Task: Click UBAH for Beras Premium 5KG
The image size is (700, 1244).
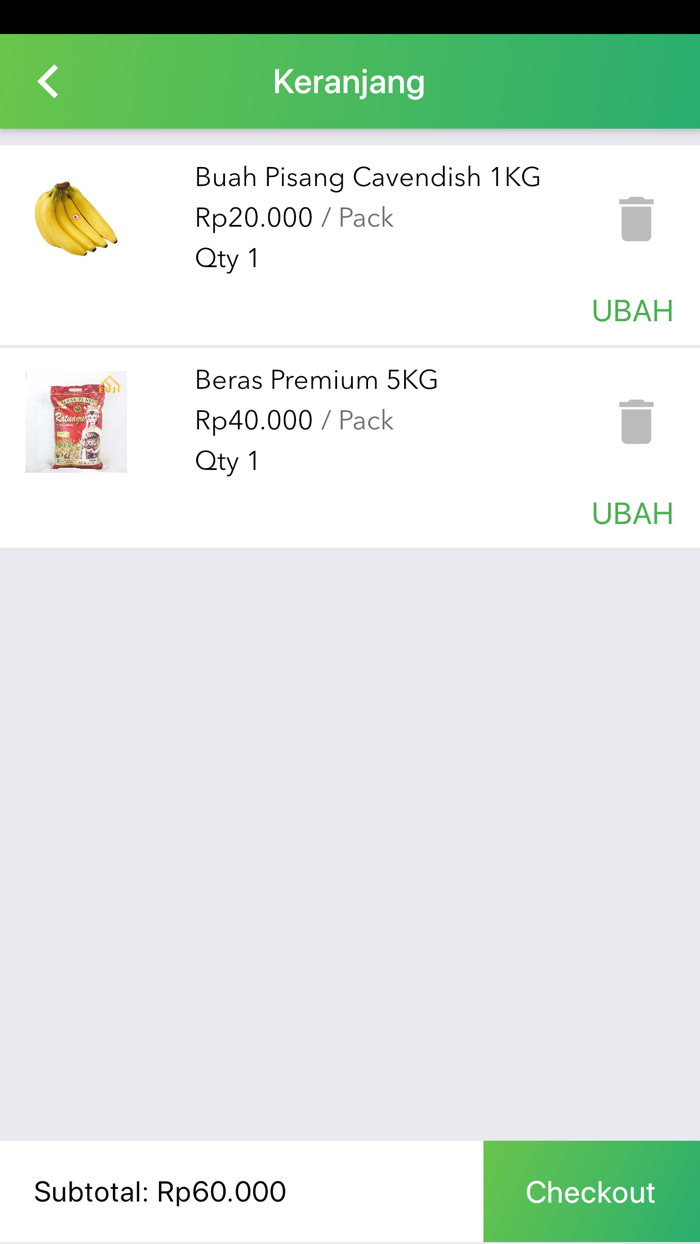Action: [x=632, y=513]
